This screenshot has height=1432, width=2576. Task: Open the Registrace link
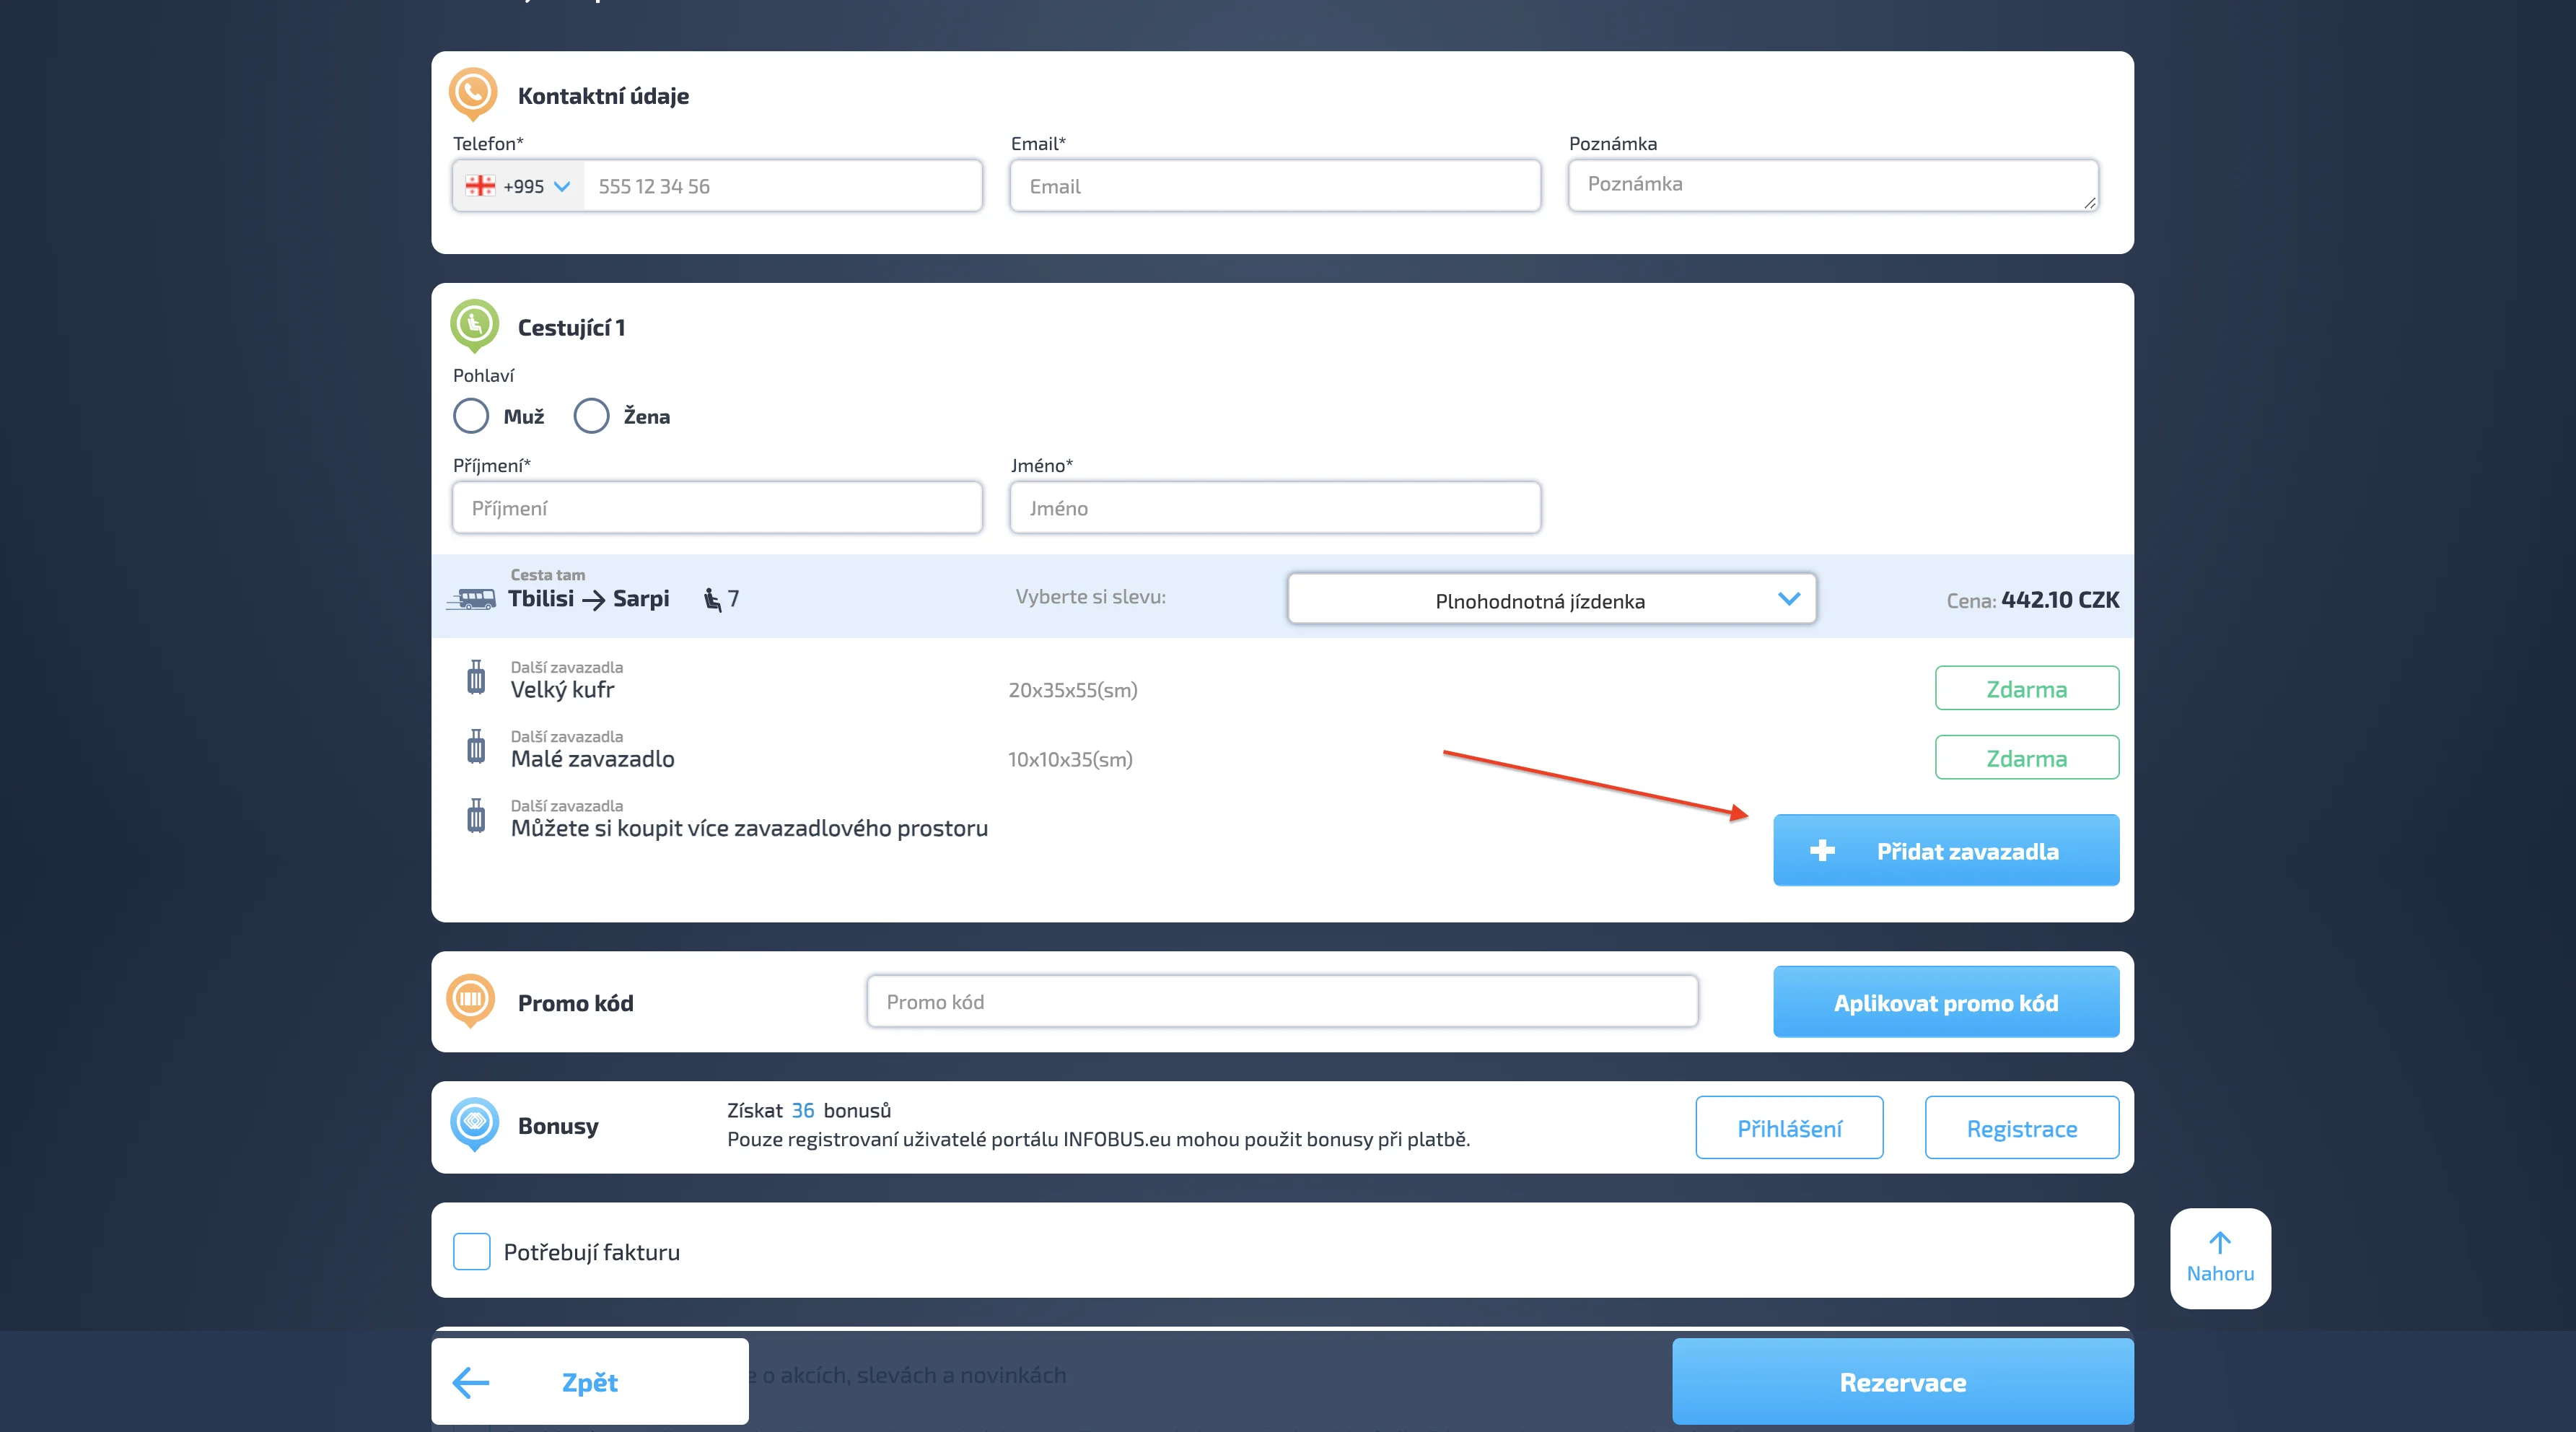(2021, 1128)
